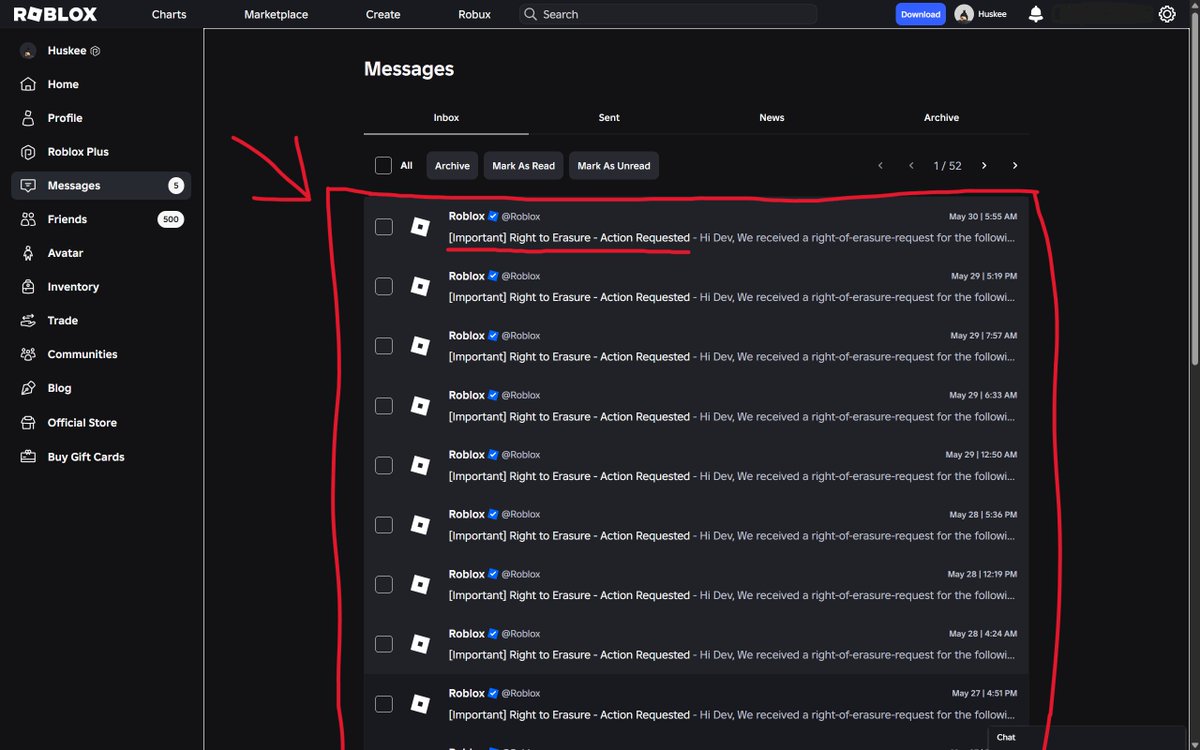Jump to last page of messages
Image resolution: width=1200 pixels, height=750 pixels.
point(1015,166)
